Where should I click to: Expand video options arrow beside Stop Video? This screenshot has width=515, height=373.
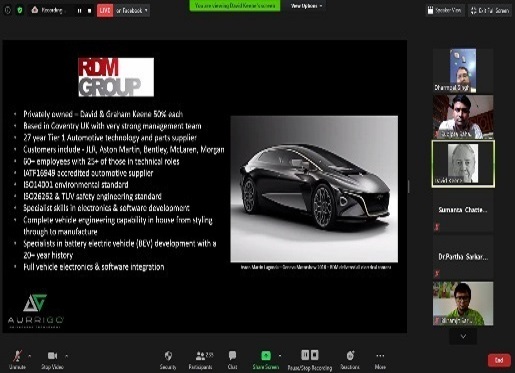coord(66,356)
